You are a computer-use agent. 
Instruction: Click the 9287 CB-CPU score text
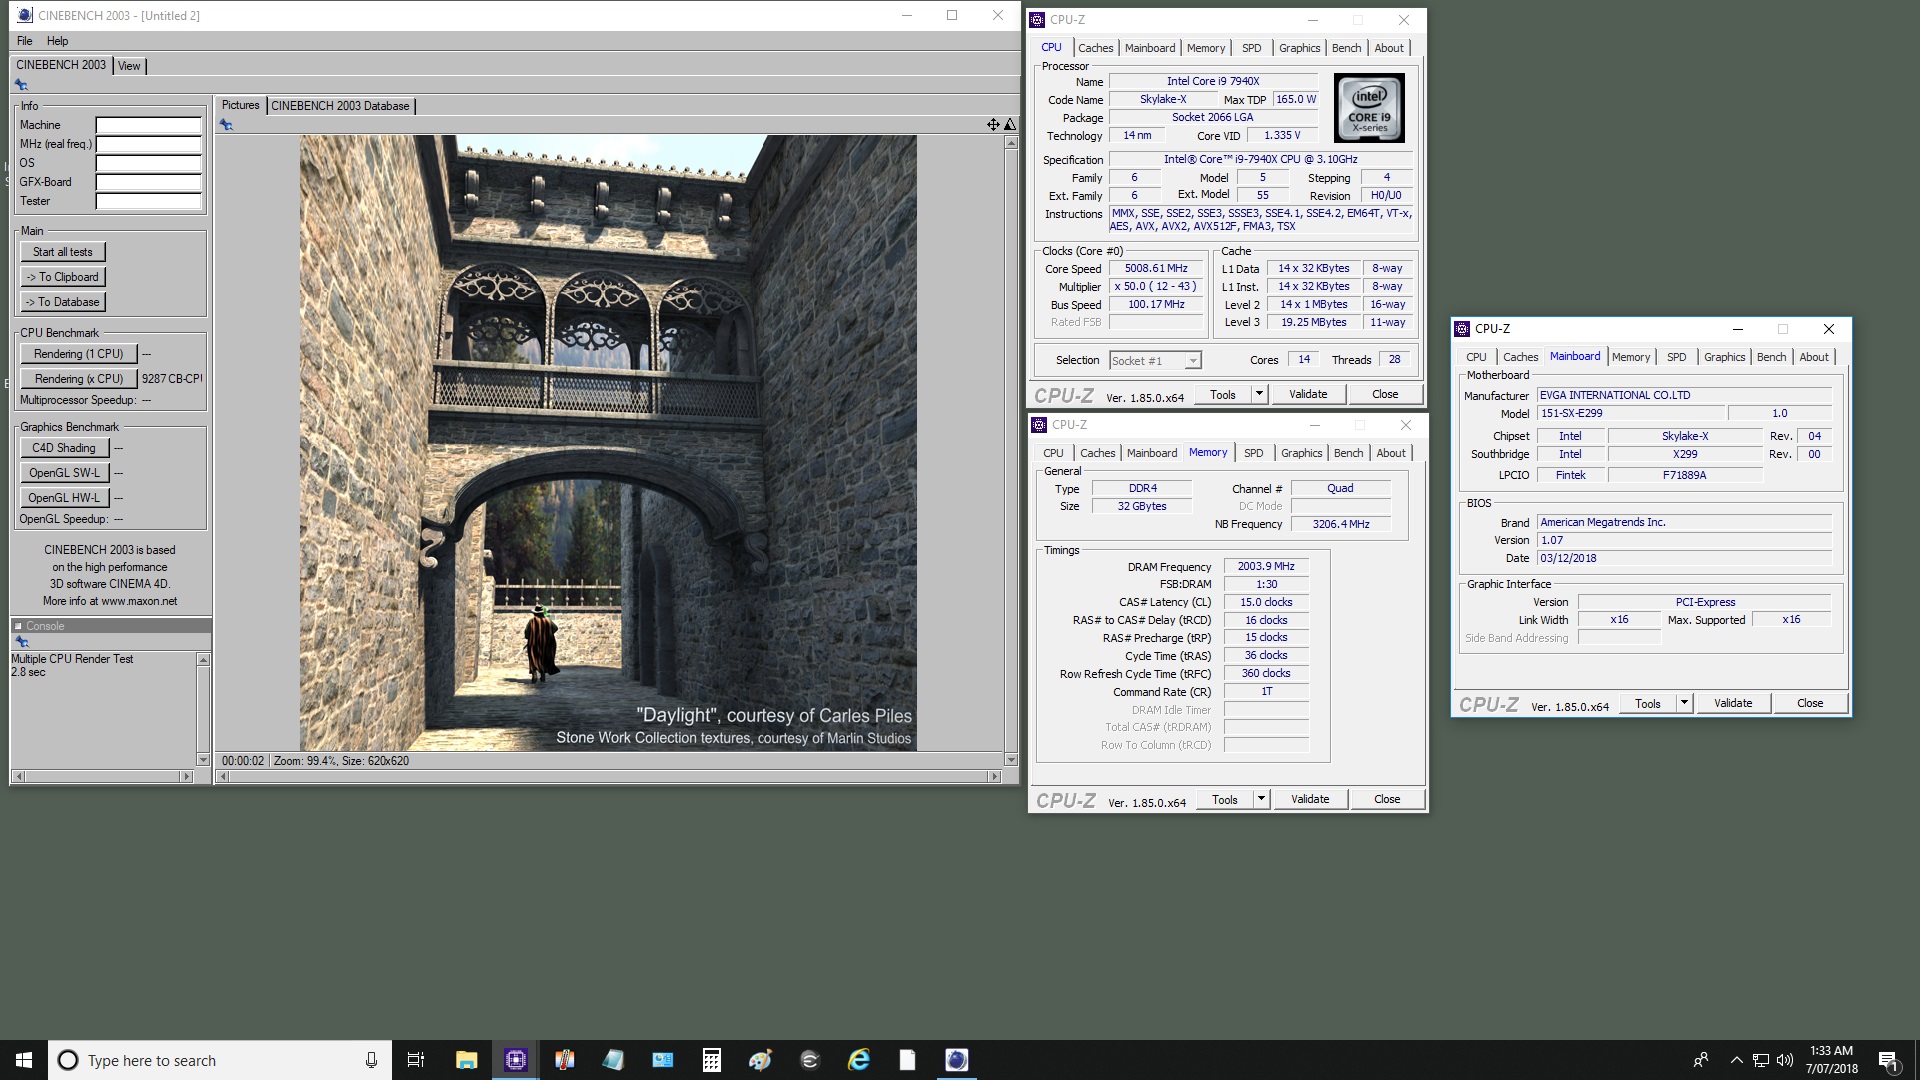coord(171,379)
